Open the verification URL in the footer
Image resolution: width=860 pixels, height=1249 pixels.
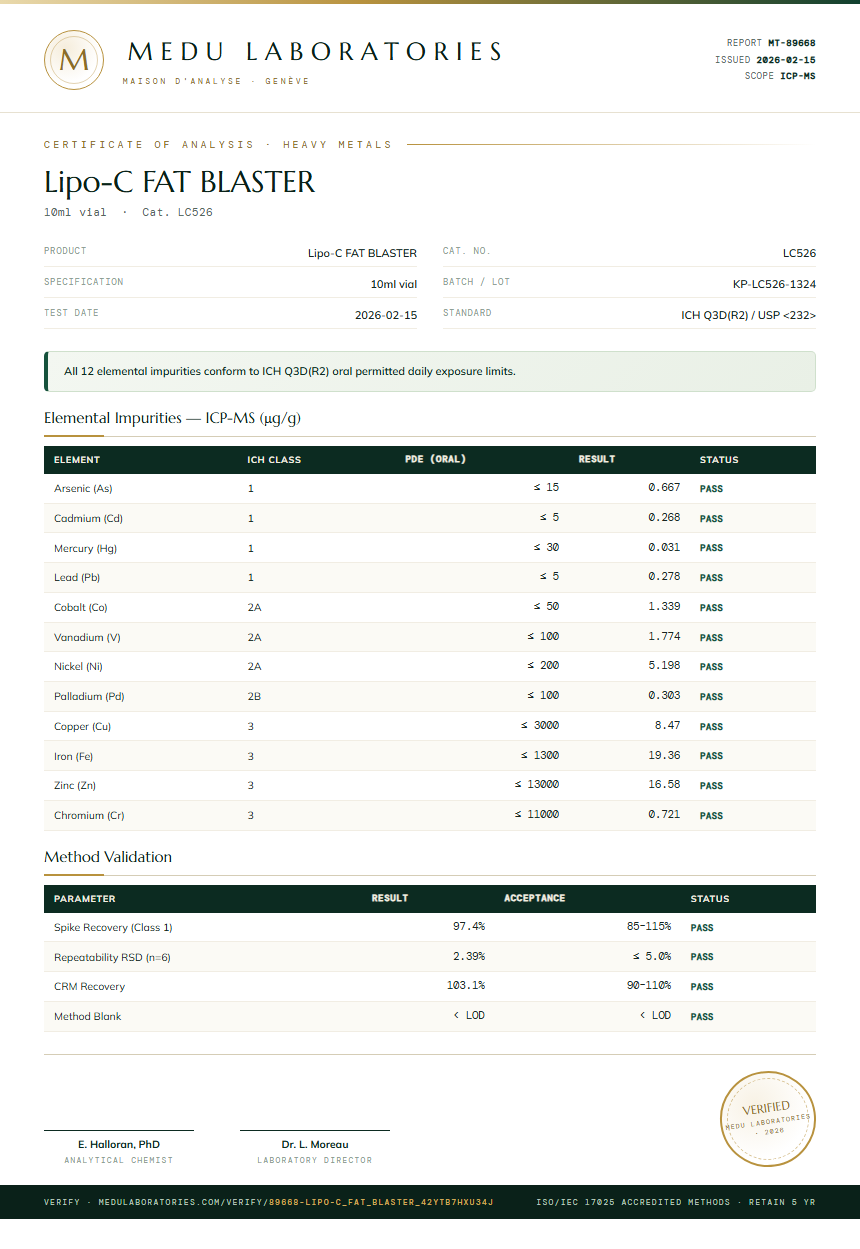[268, 1202]
